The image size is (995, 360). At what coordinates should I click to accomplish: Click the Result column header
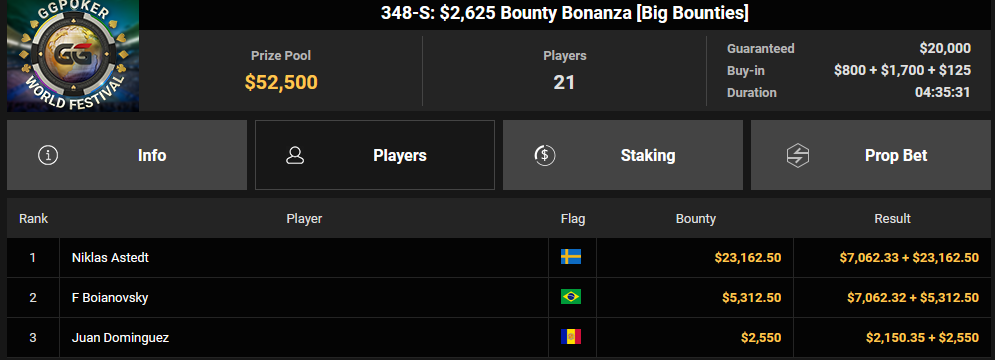892,219
